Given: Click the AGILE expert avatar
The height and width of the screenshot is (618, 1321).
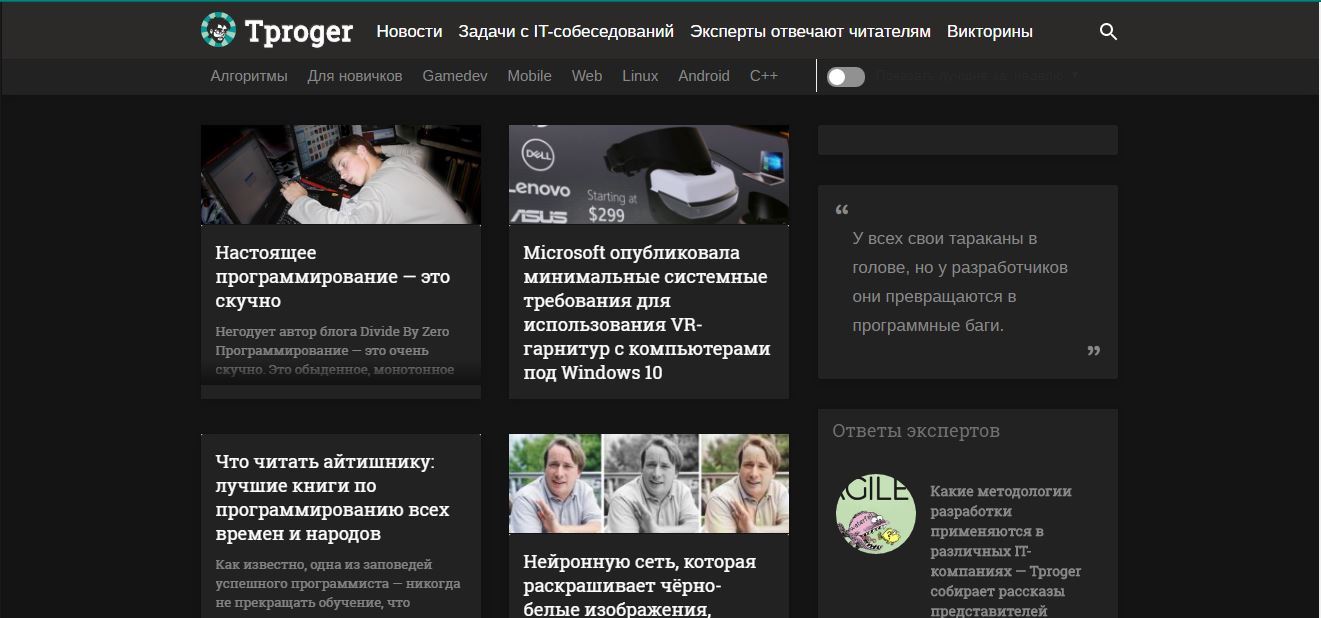Looking at the screenshot, I should click(876, 513).
